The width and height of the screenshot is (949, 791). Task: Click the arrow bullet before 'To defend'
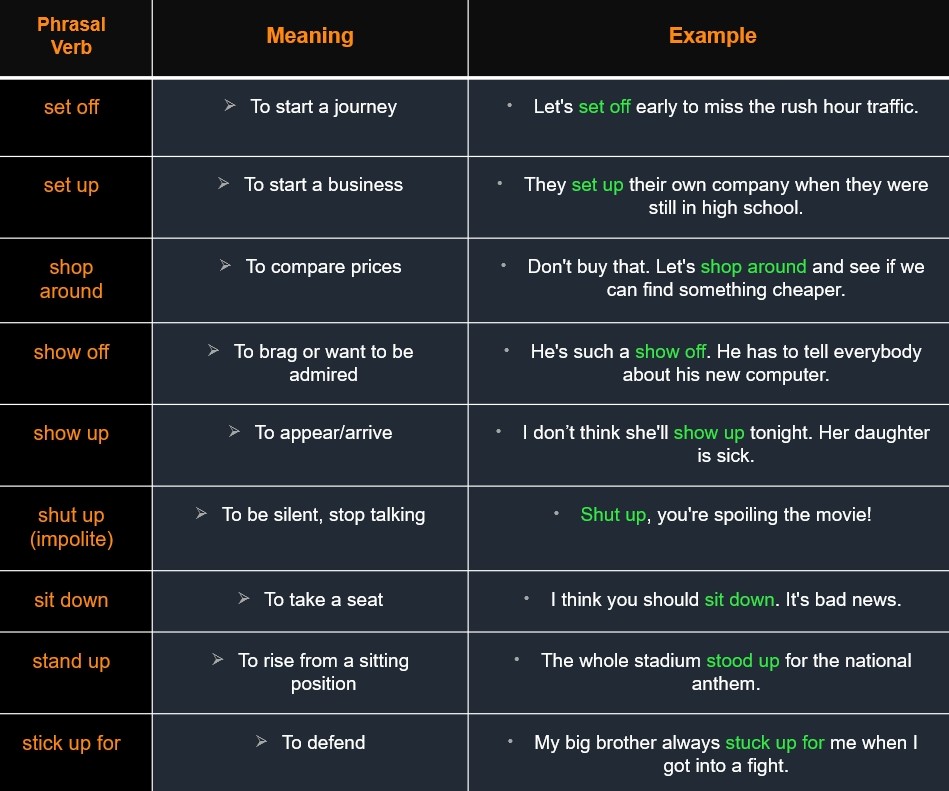[261, 741]
